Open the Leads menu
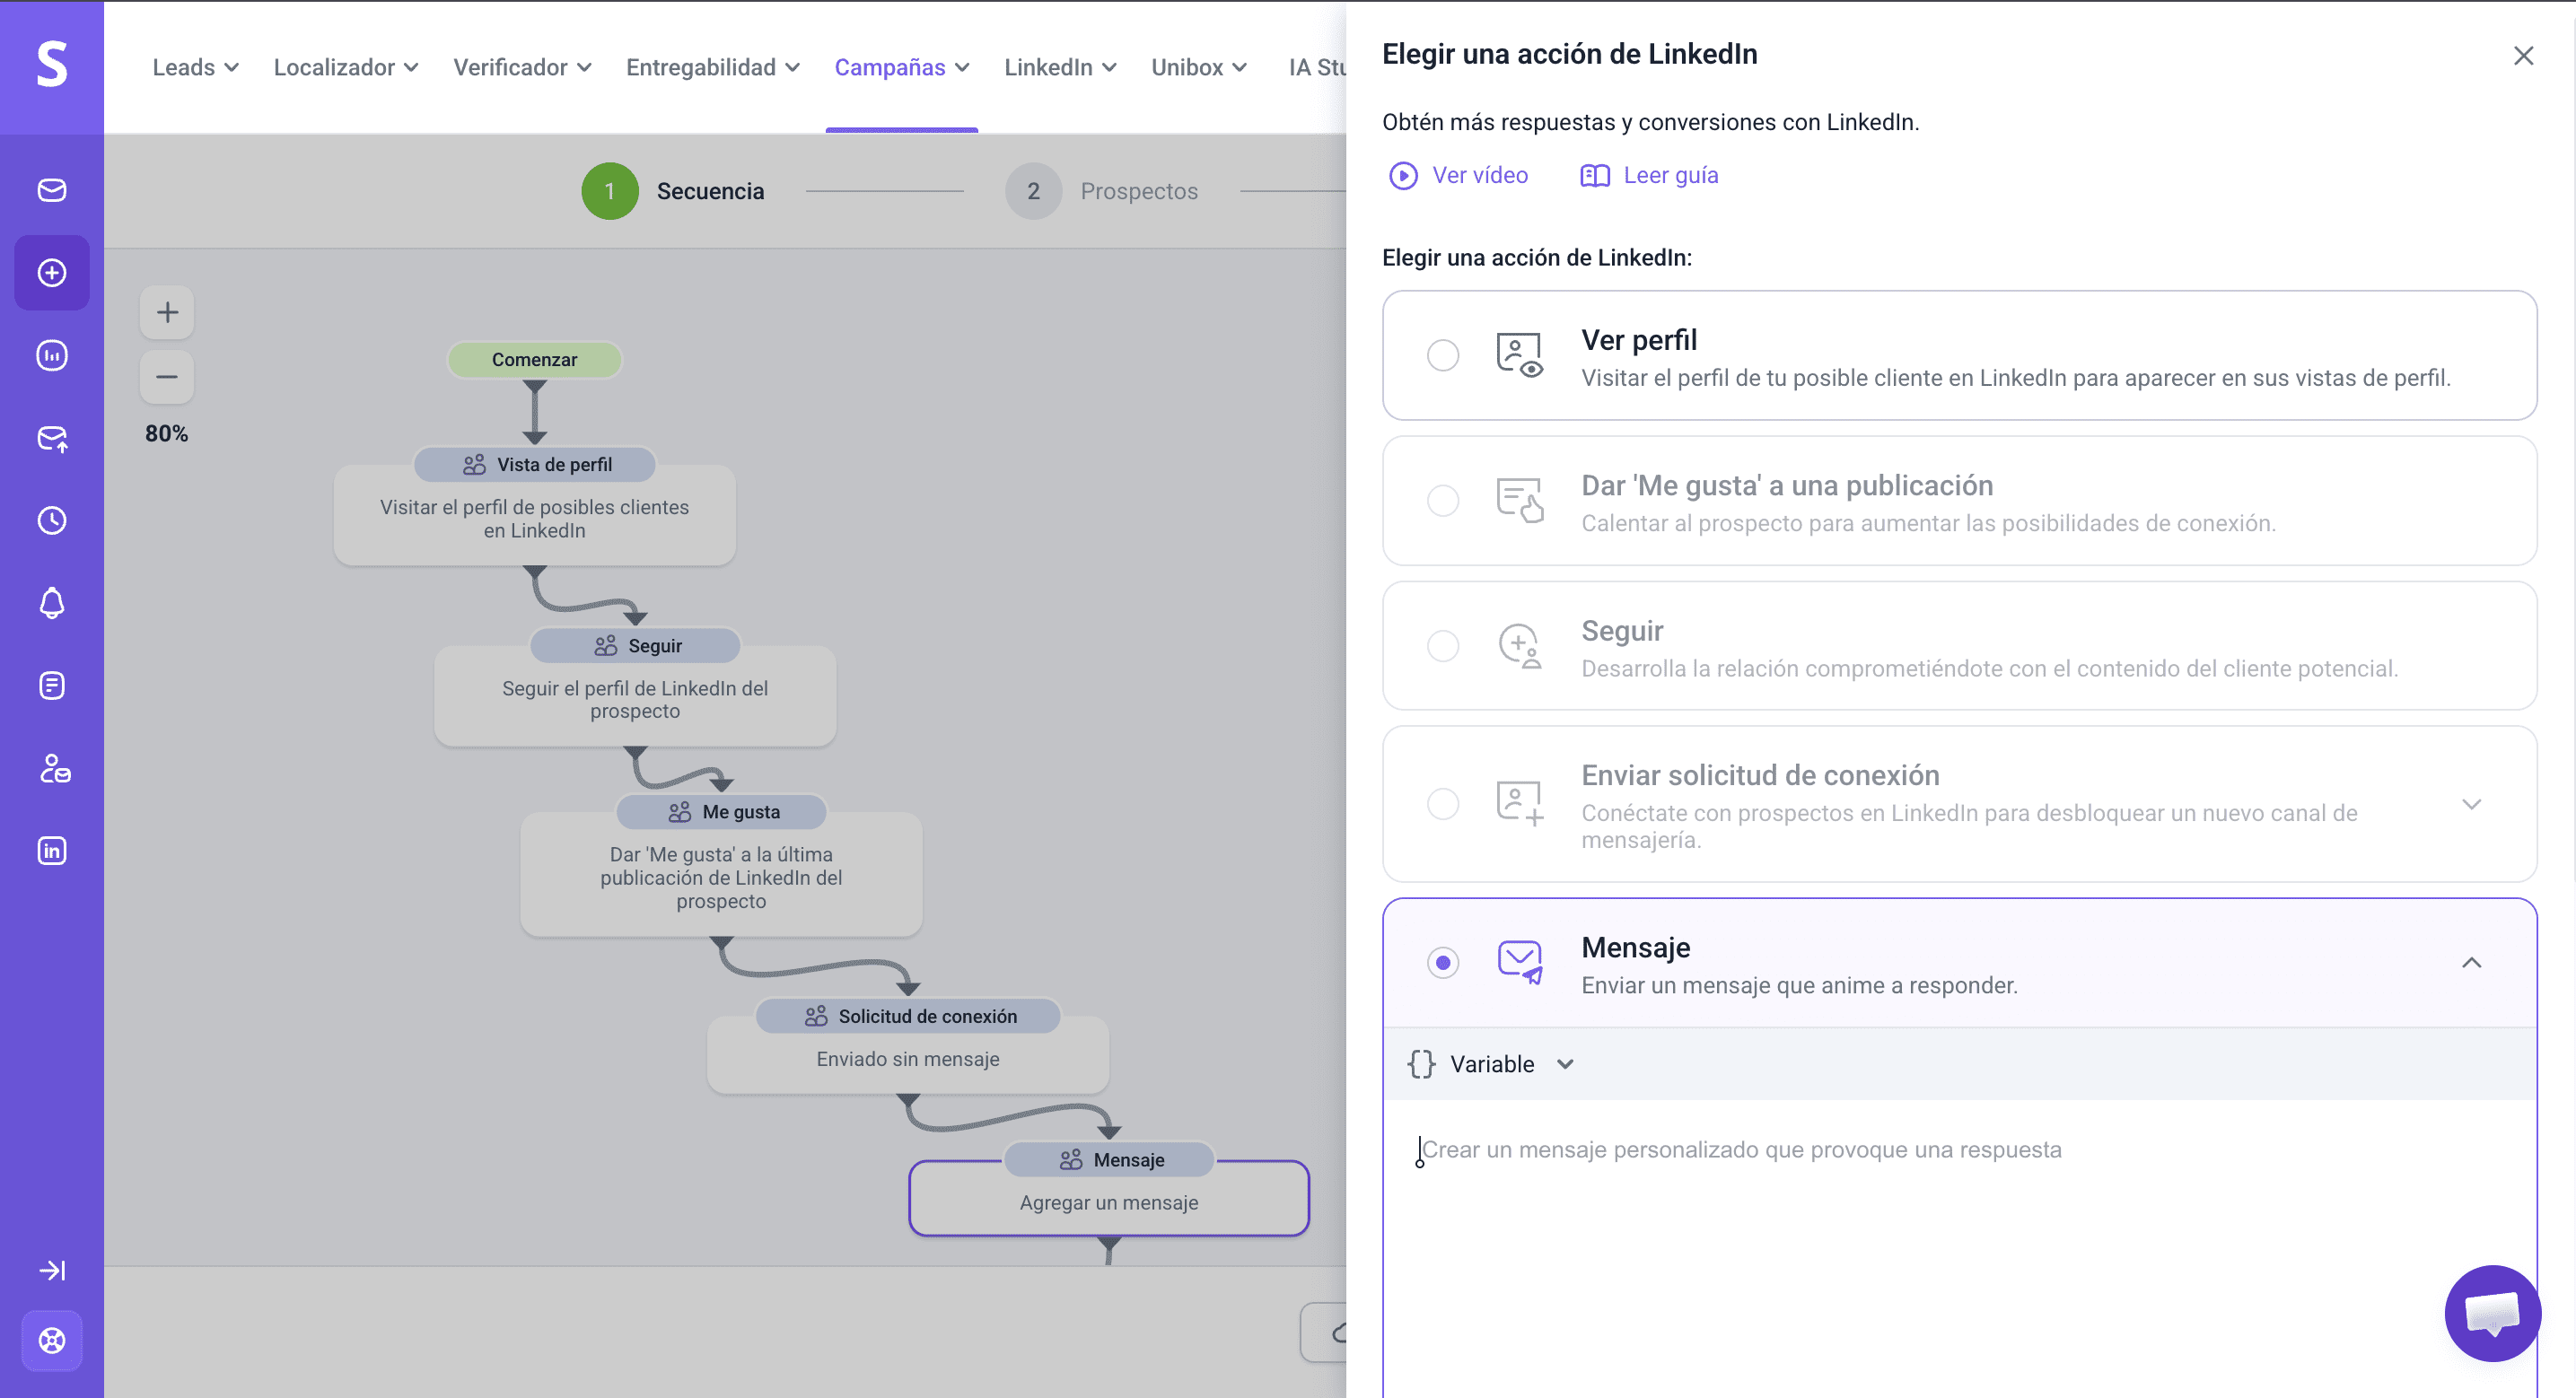2576x1398 pixels. pyautogui.click(x=195, y=67)
